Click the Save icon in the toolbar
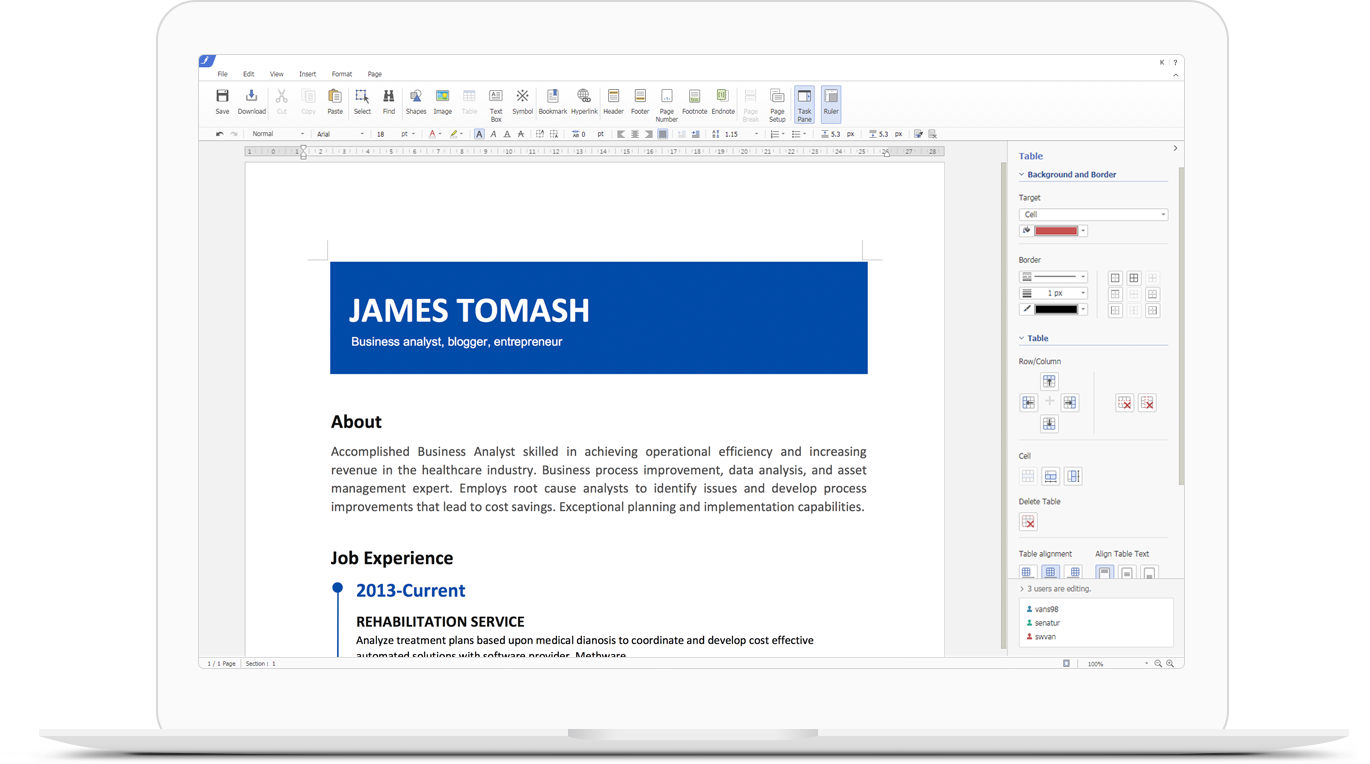 (222, 101)
